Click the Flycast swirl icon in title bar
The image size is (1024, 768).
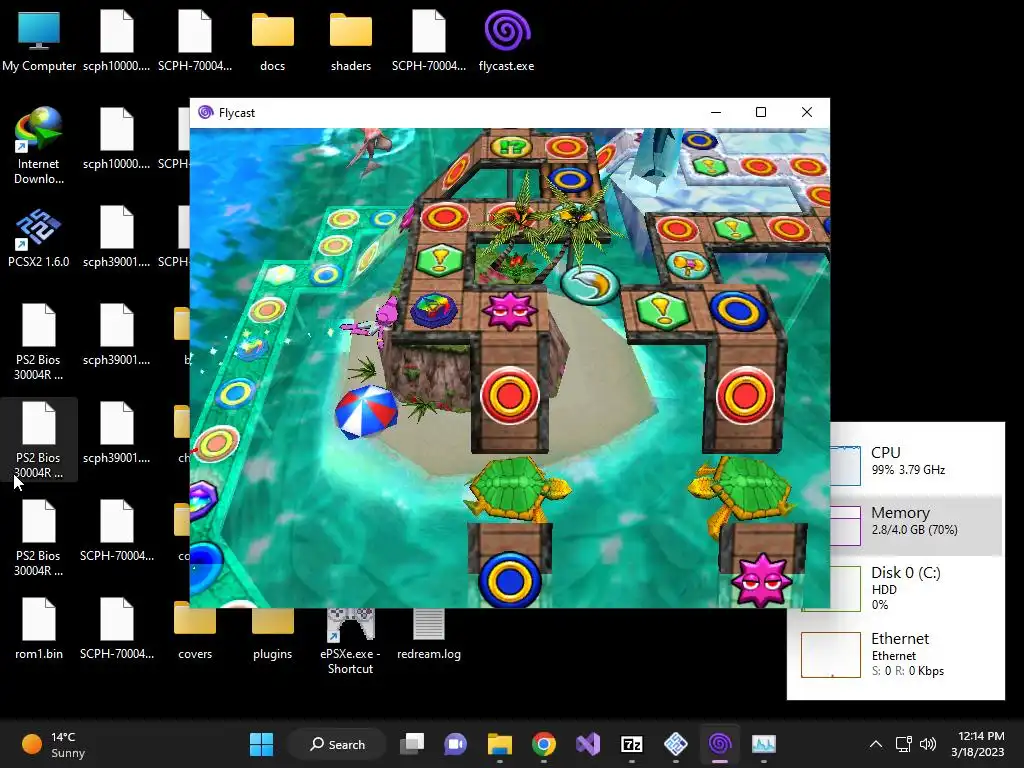coord(206,112)
